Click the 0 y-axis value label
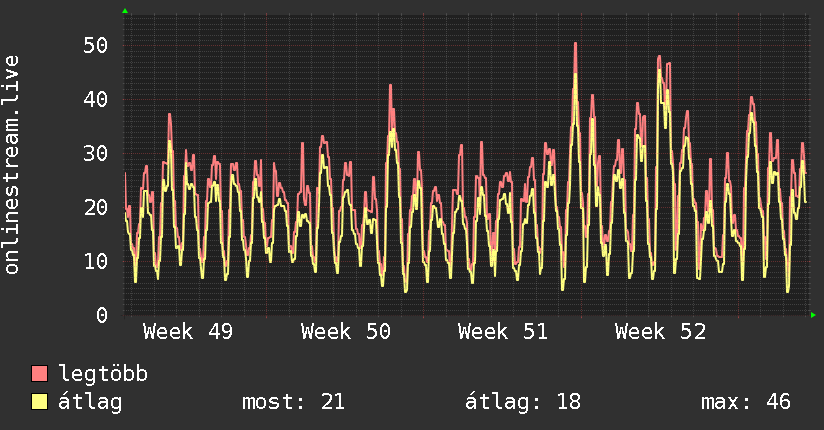Screen dimensions: 824x430 [x=101, y=315]
